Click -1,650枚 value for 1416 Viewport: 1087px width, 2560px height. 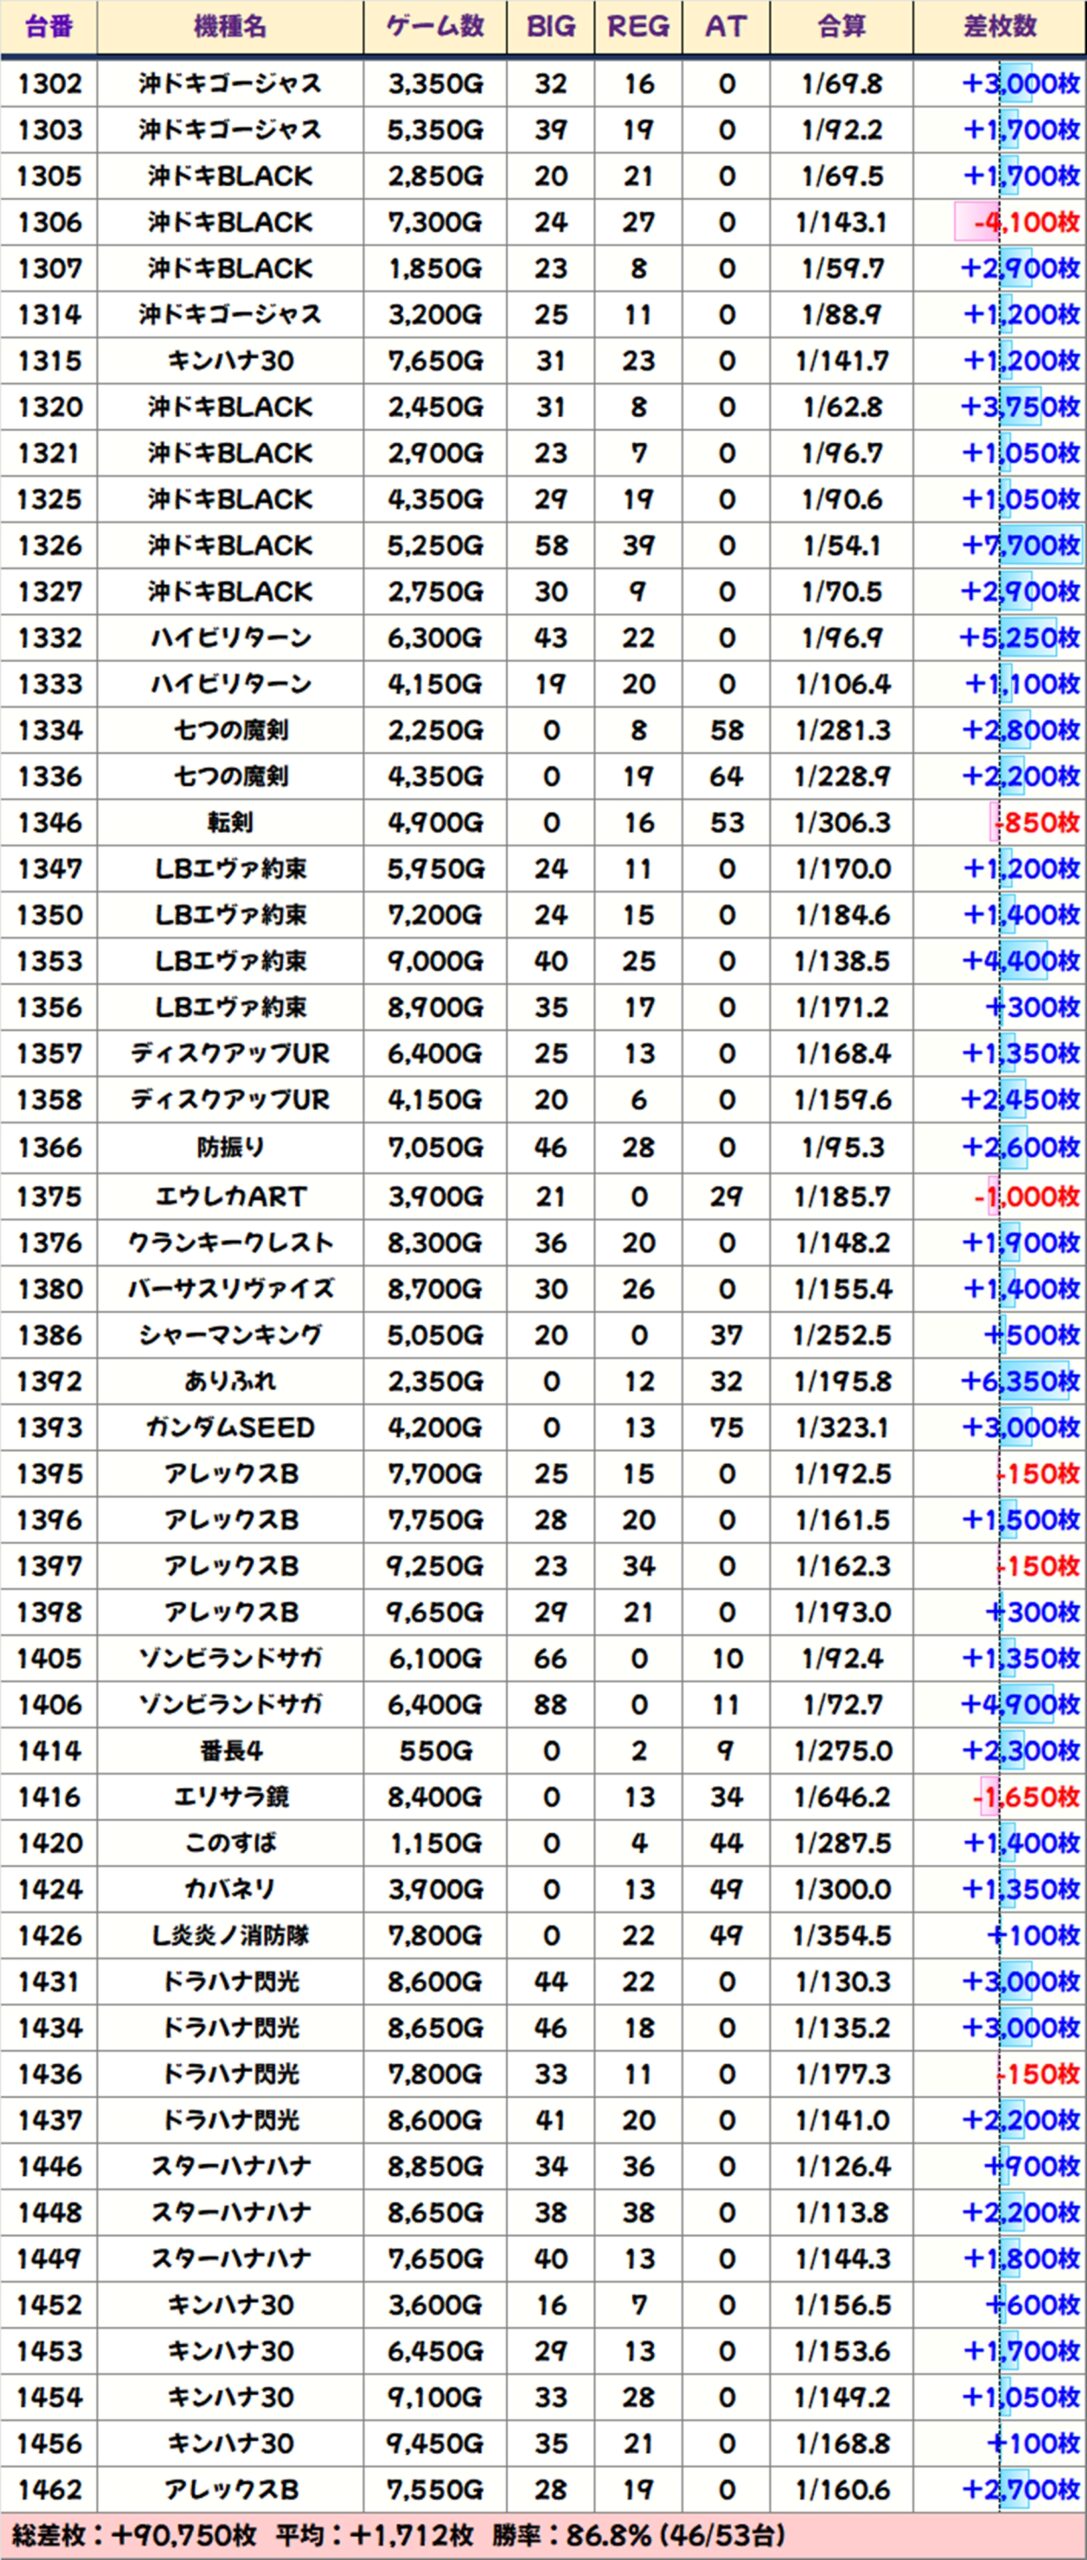[1025, 1797]
